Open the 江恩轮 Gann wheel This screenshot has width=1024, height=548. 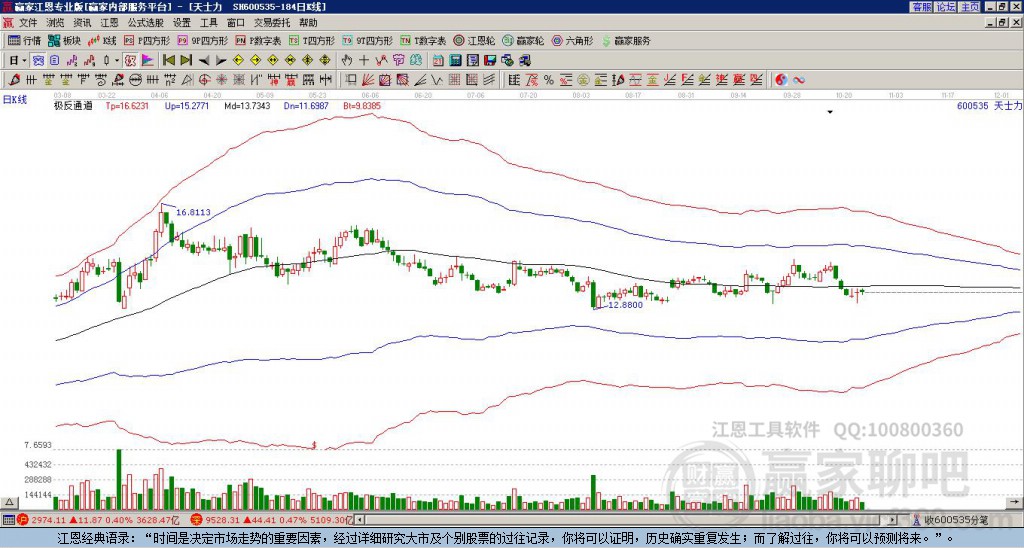click(x=474, y=40)
